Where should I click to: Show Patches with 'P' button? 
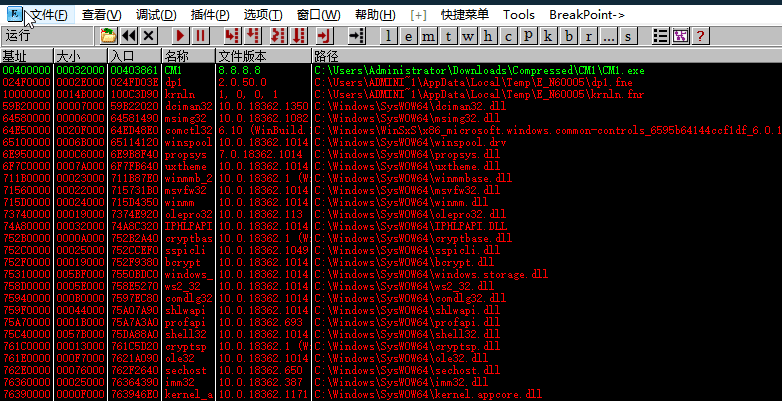(528, 36)
